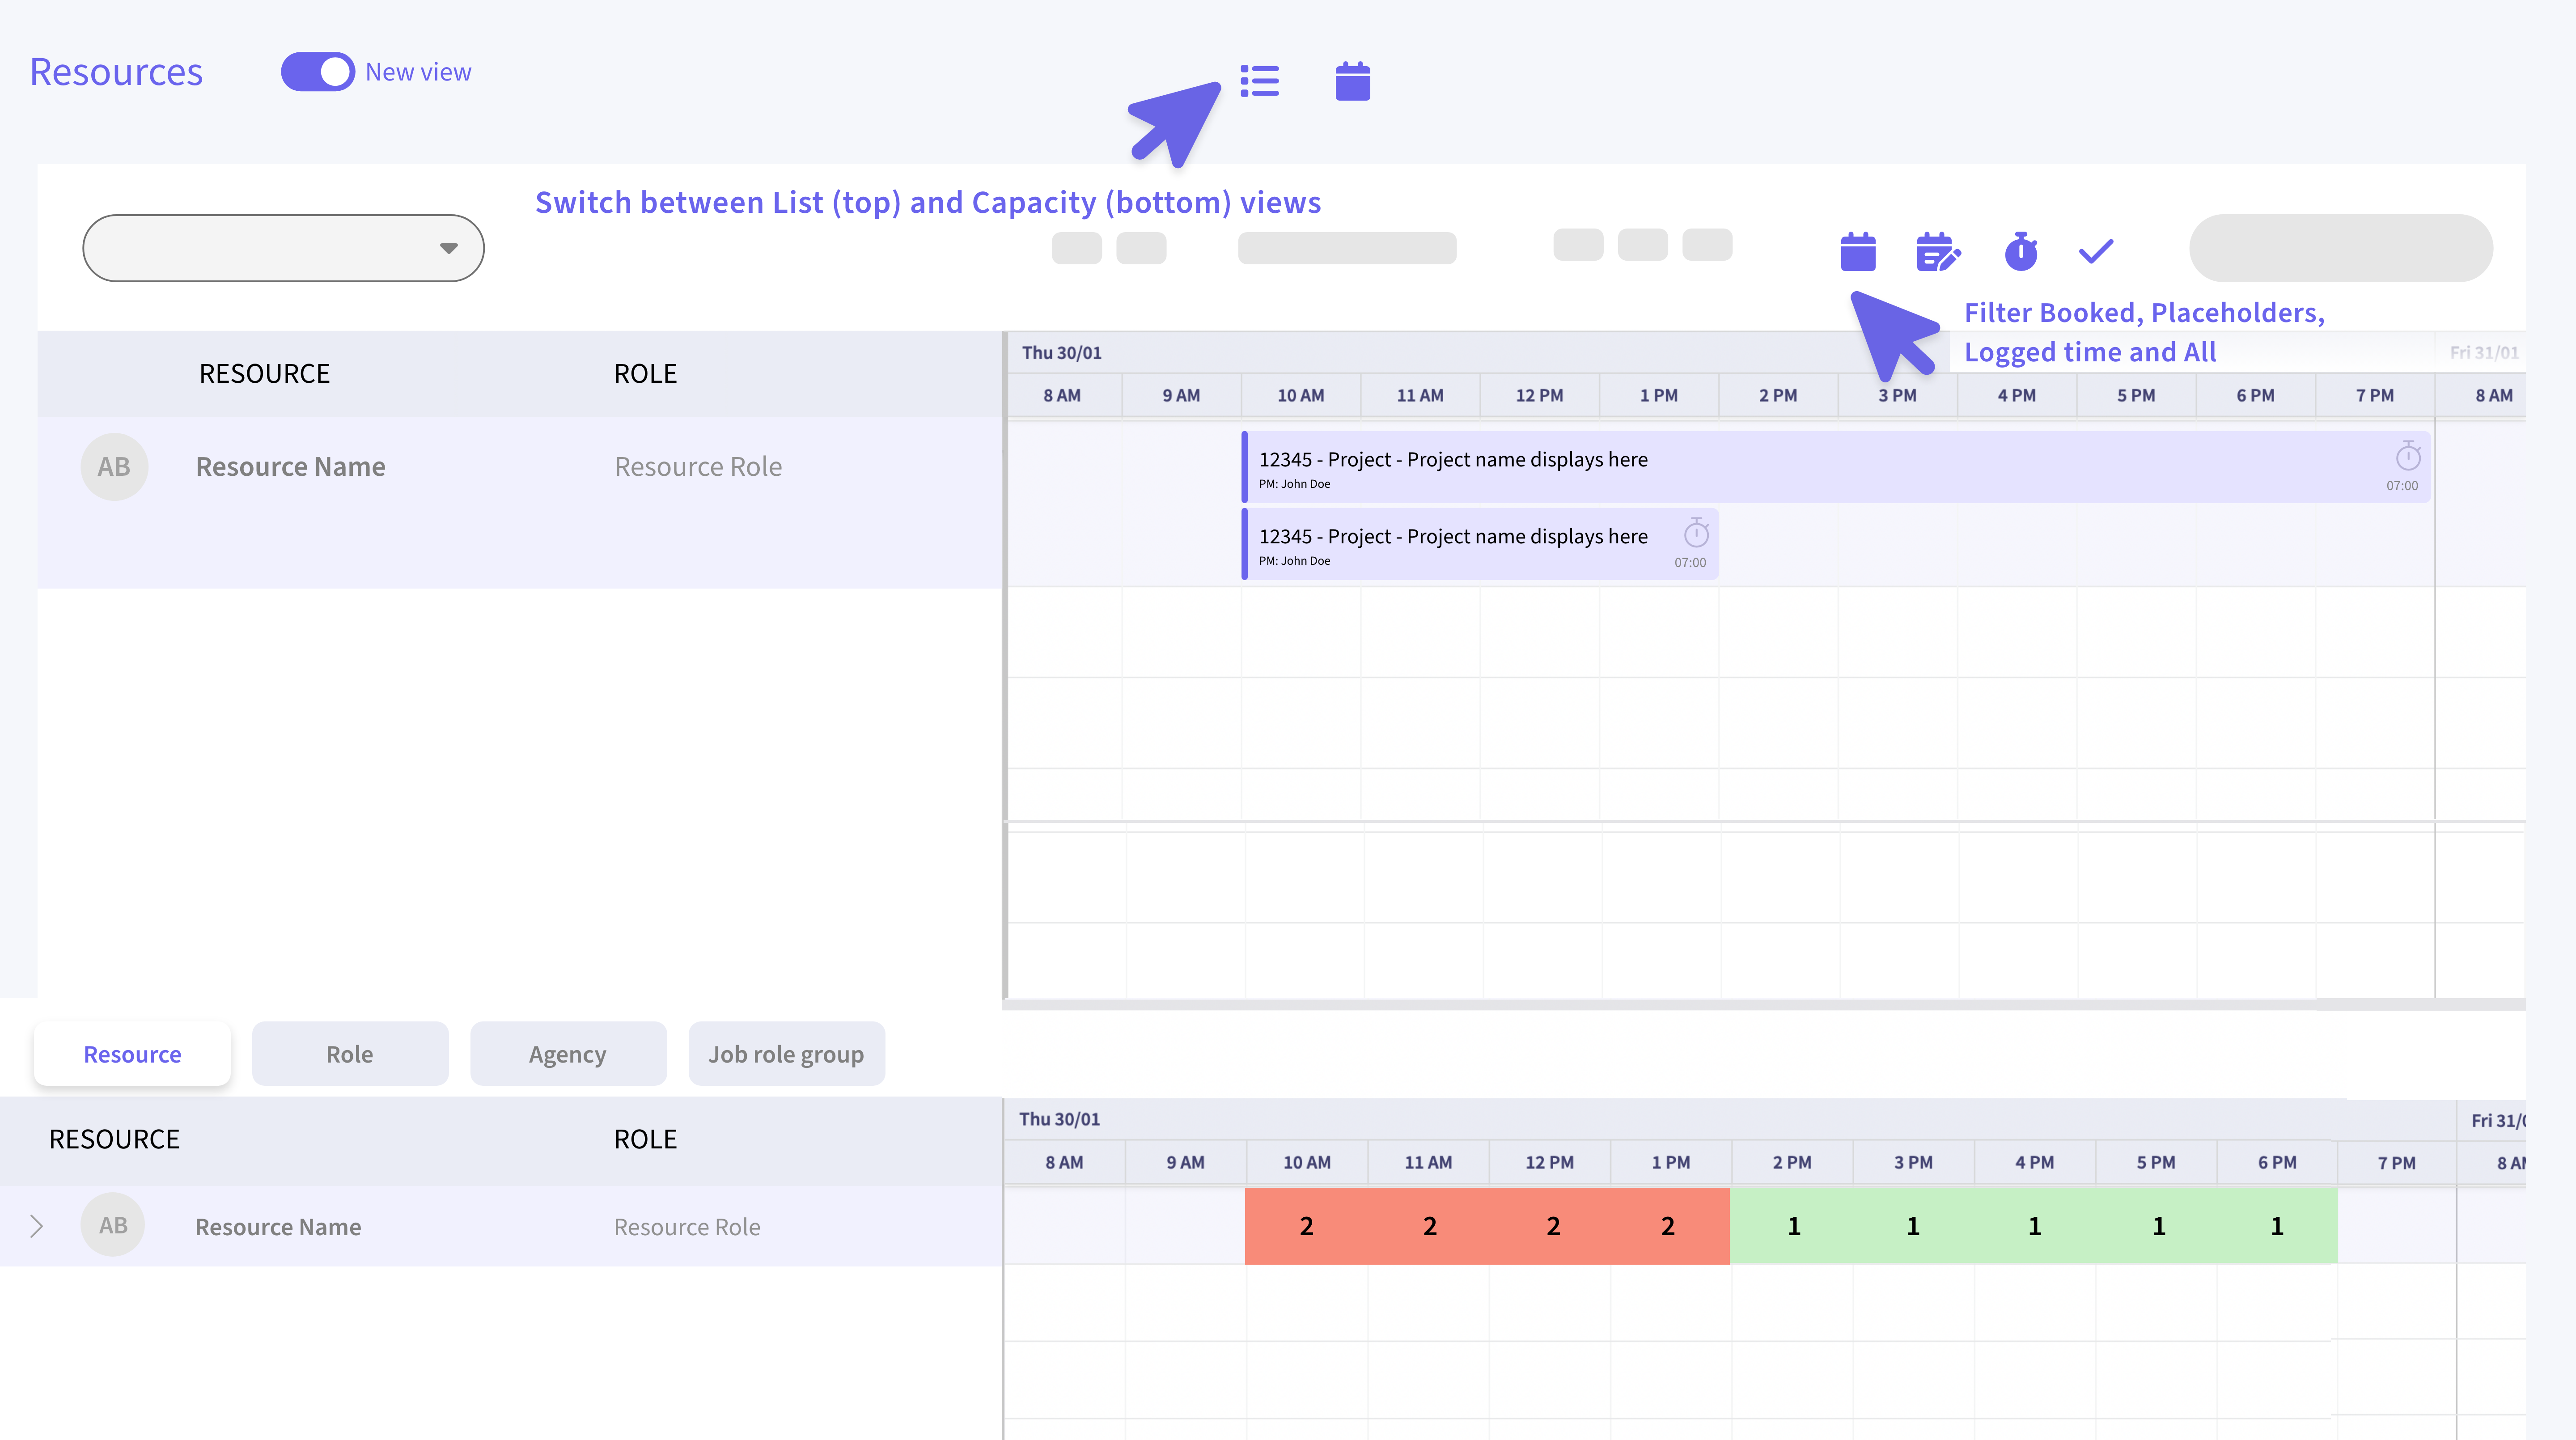This screenshot has width=2576, height=1440.
Task: Click the green capacity cell at 2 PM
Action: 1793,1226
